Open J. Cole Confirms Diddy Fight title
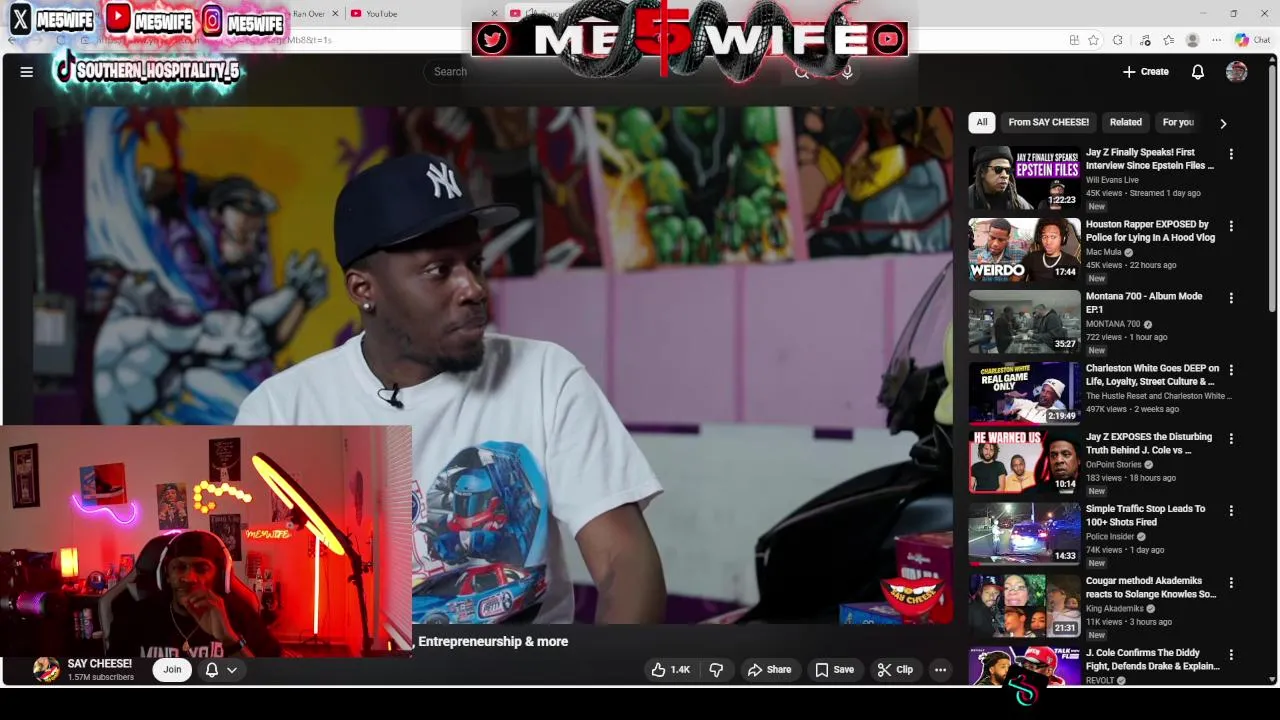 1153,659
